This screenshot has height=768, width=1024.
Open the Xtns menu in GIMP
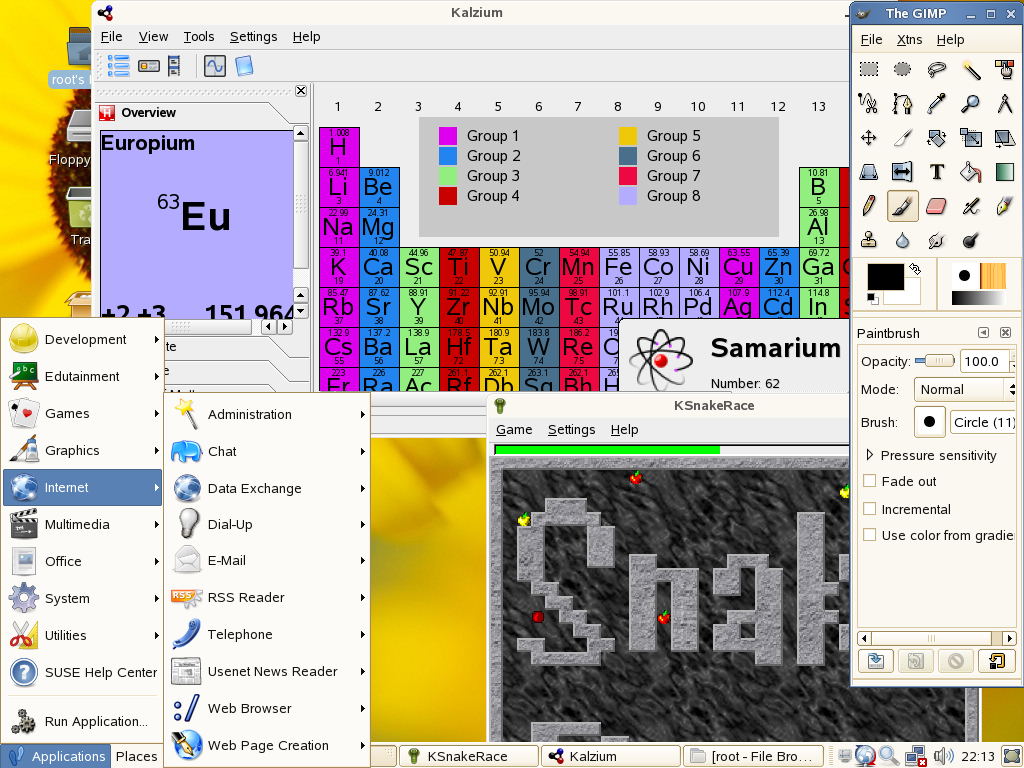coord(909,39)
